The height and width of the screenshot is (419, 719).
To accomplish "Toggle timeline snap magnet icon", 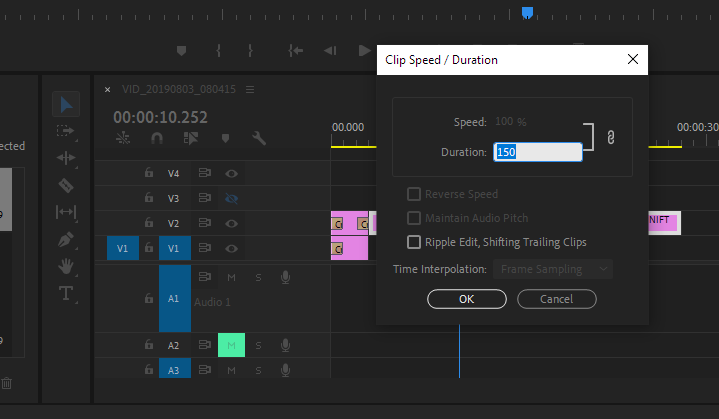I will click(157, 138).
